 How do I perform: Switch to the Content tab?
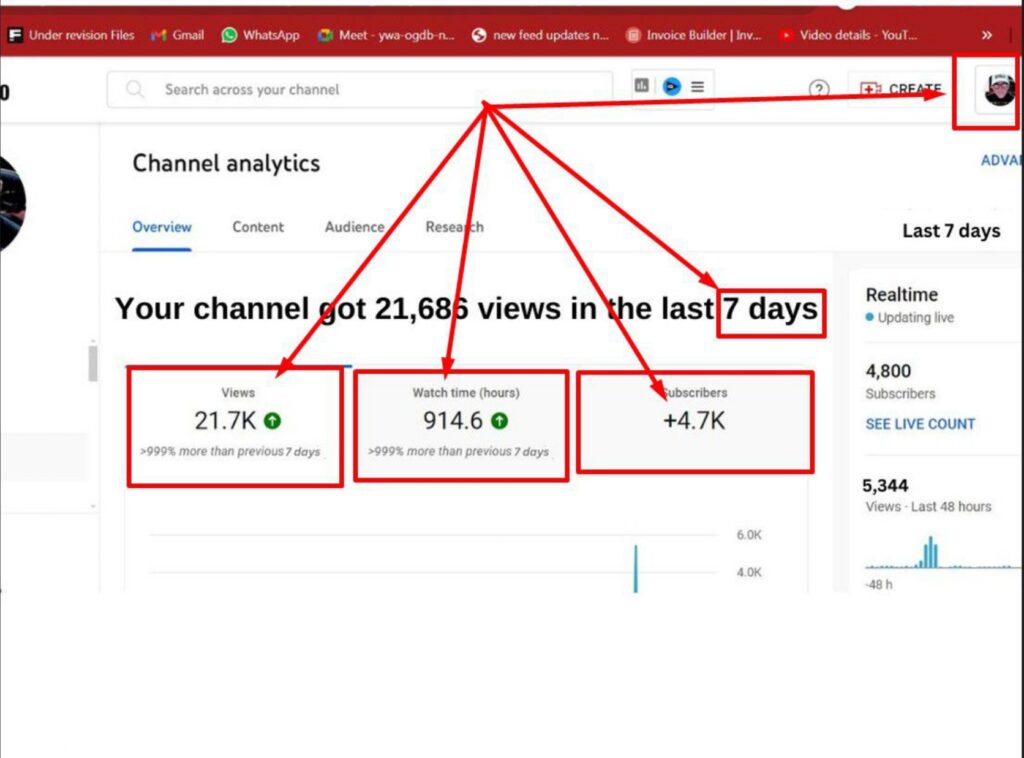[258, 227]
